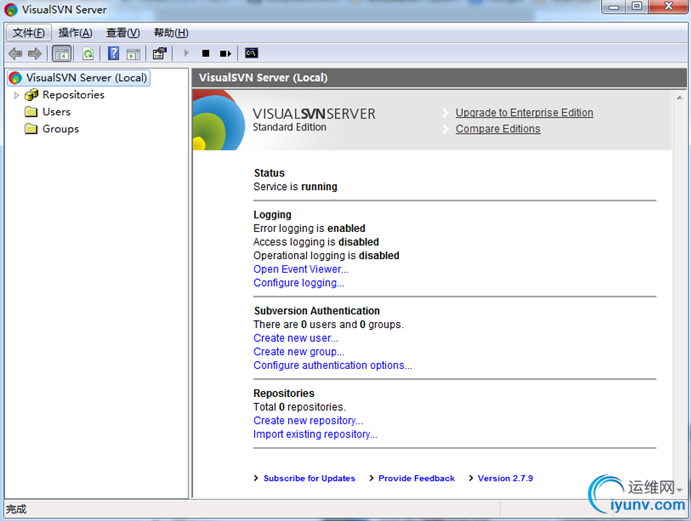Screen dimensions: 691x521
Task: Click the Forward arrow toolbar icon
Action: (x=34, y=54)
